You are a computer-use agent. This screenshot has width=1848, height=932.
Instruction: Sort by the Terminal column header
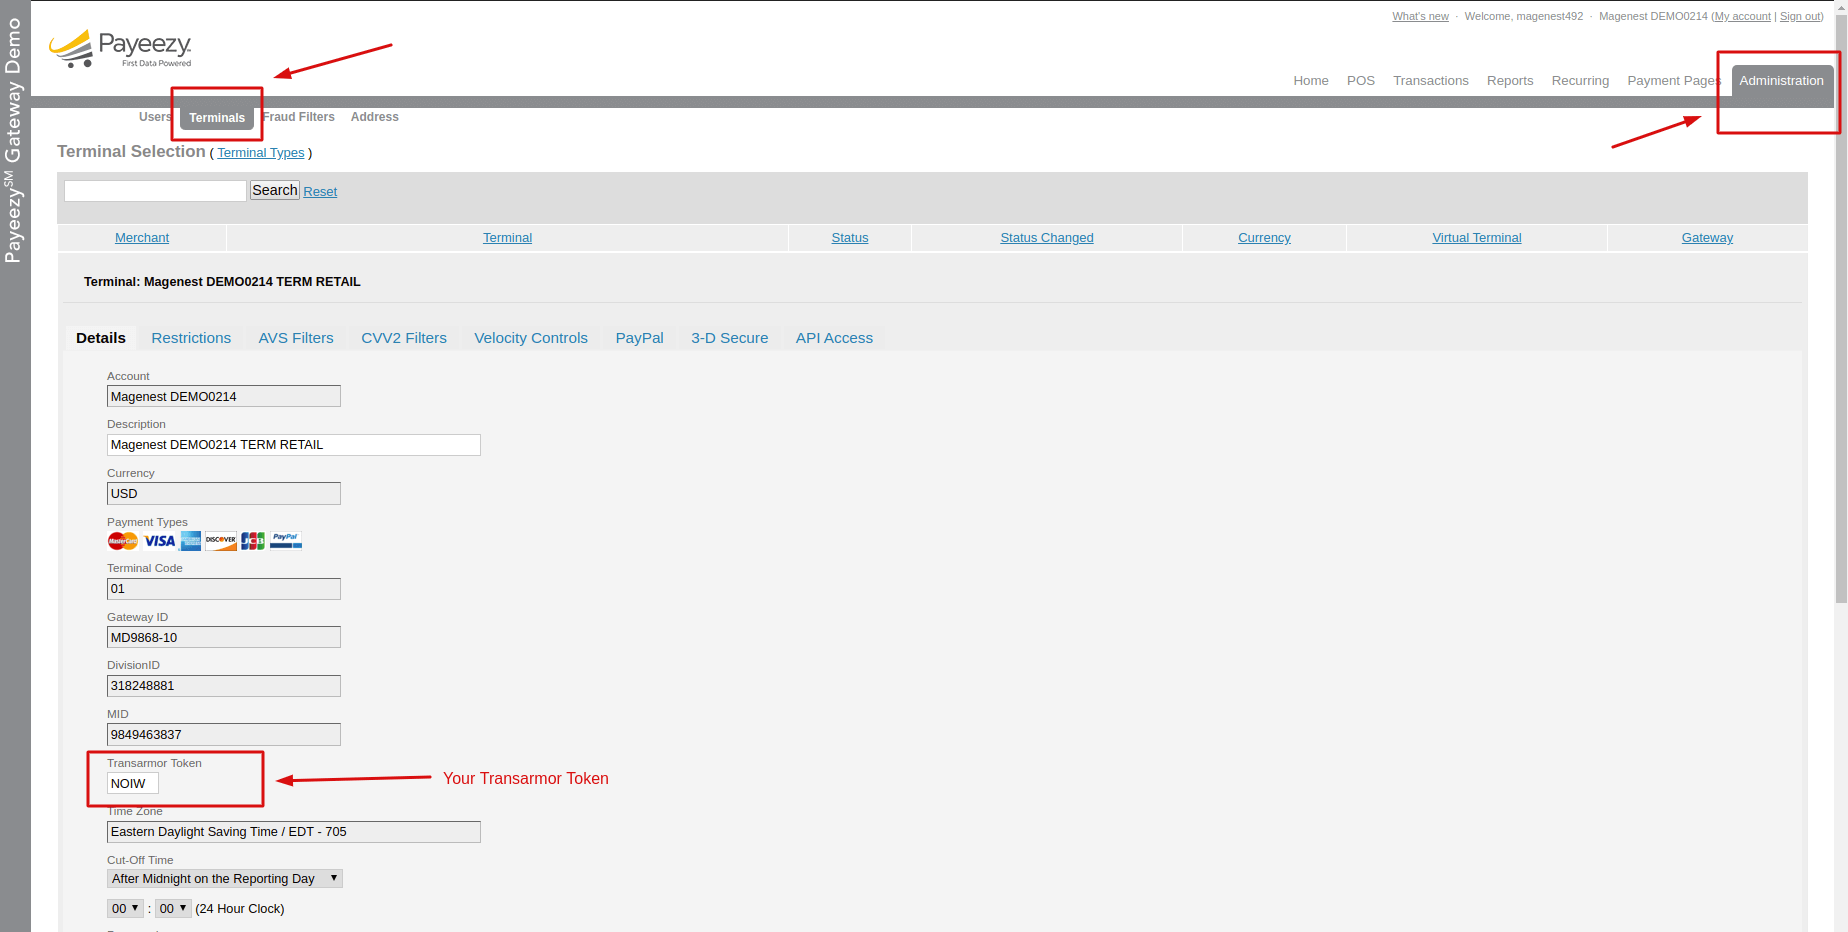(x=507, y=238)
